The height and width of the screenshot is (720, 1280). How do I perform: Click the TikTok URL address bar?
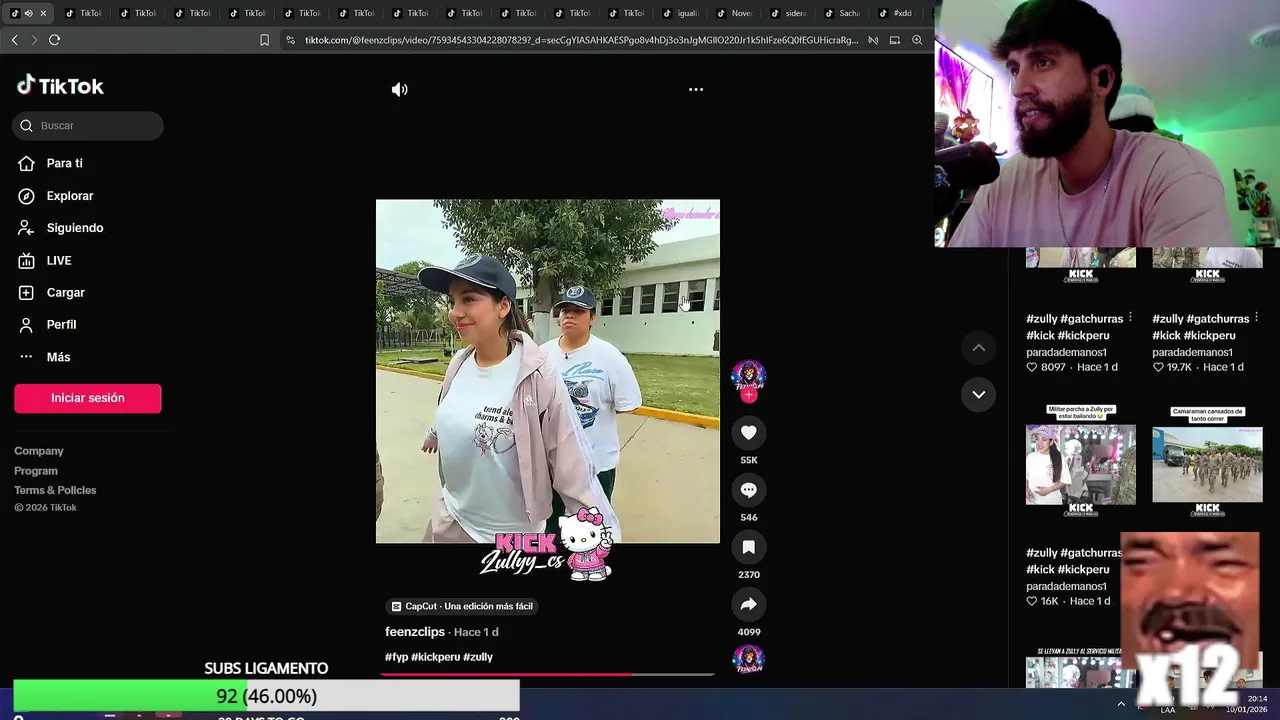point(580,40)
